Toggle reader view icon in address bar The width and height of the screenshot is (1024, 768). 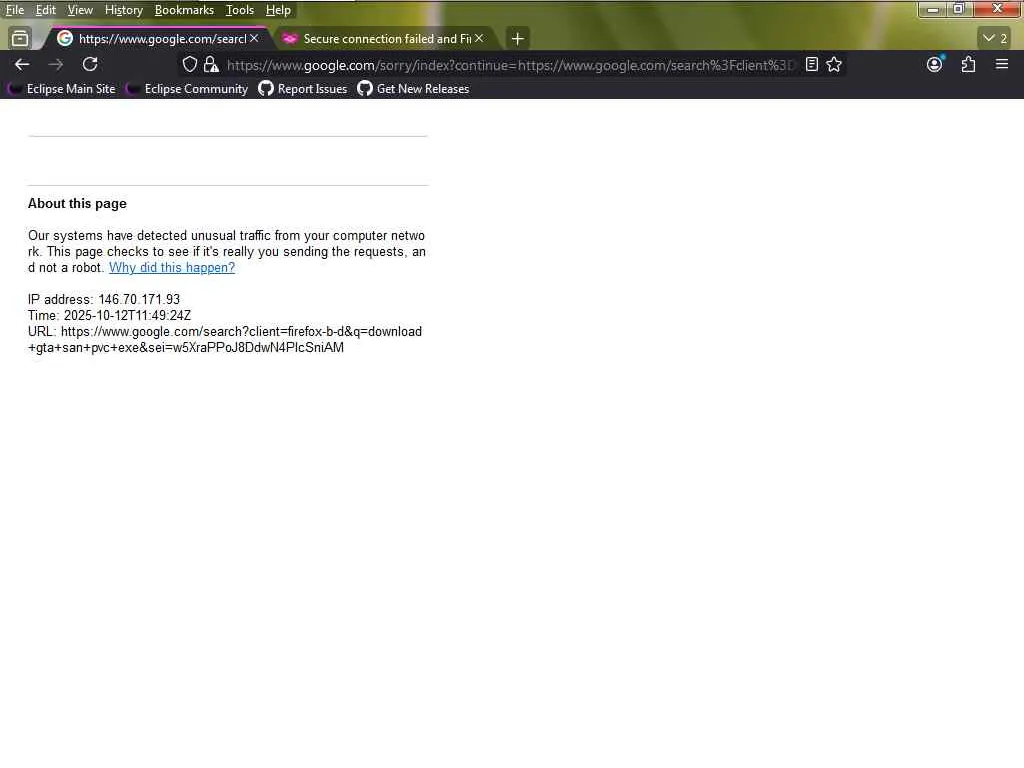point(812,64)
